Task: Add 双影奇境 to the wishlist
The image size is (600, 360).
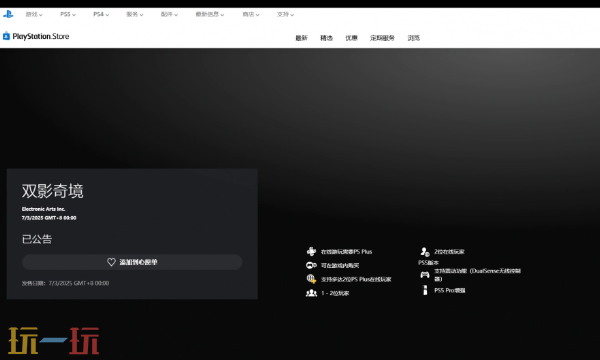Action: 132,262
